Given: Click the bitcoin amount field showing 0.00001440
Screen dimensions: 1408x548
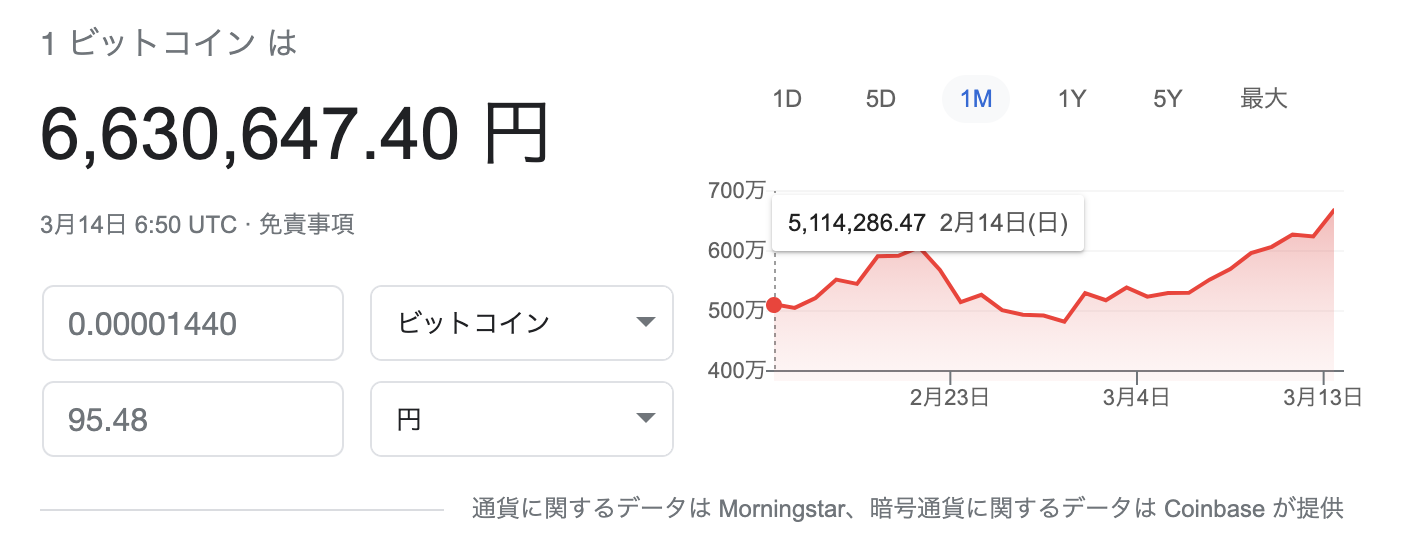Looking at the screenshot, I should tap(192, 323).
